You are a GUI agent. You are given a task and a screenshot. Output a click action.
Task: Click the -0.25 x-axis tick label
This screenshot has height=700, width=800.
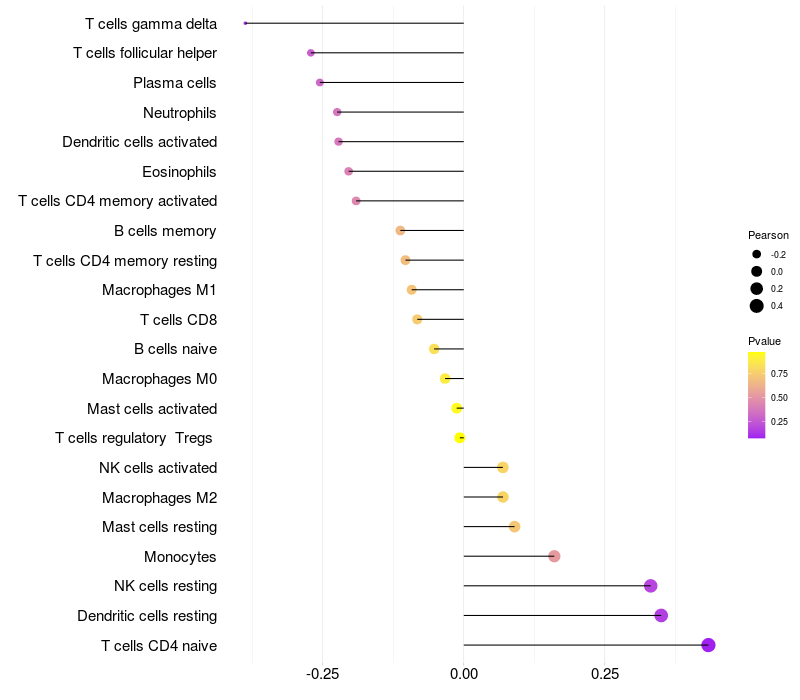(322, 674)
